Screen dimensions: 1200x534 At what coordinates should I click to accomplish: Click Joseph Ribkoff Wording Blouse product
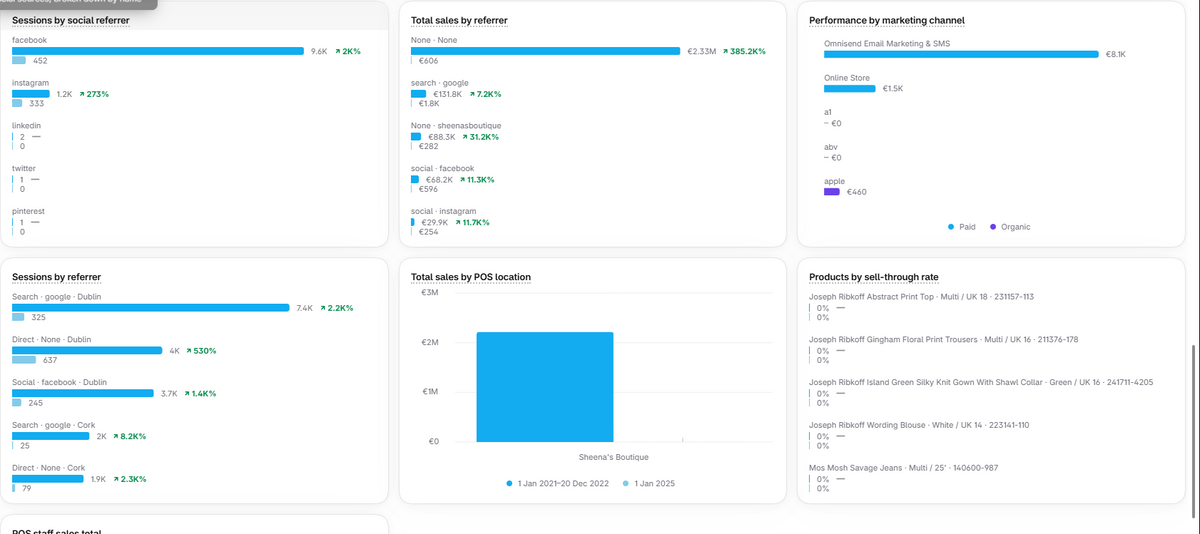coord(919,426)
